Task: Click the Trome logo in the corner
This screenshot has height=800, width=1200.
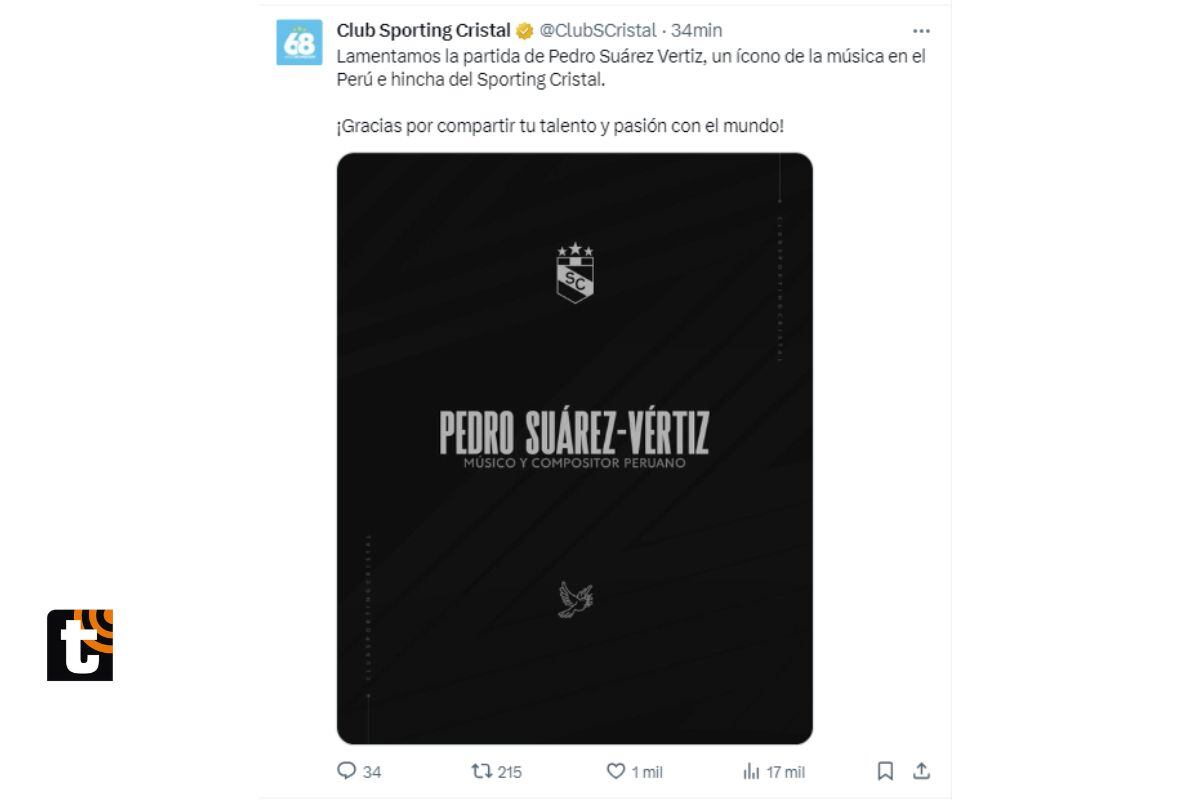Action: click(82, 645)
